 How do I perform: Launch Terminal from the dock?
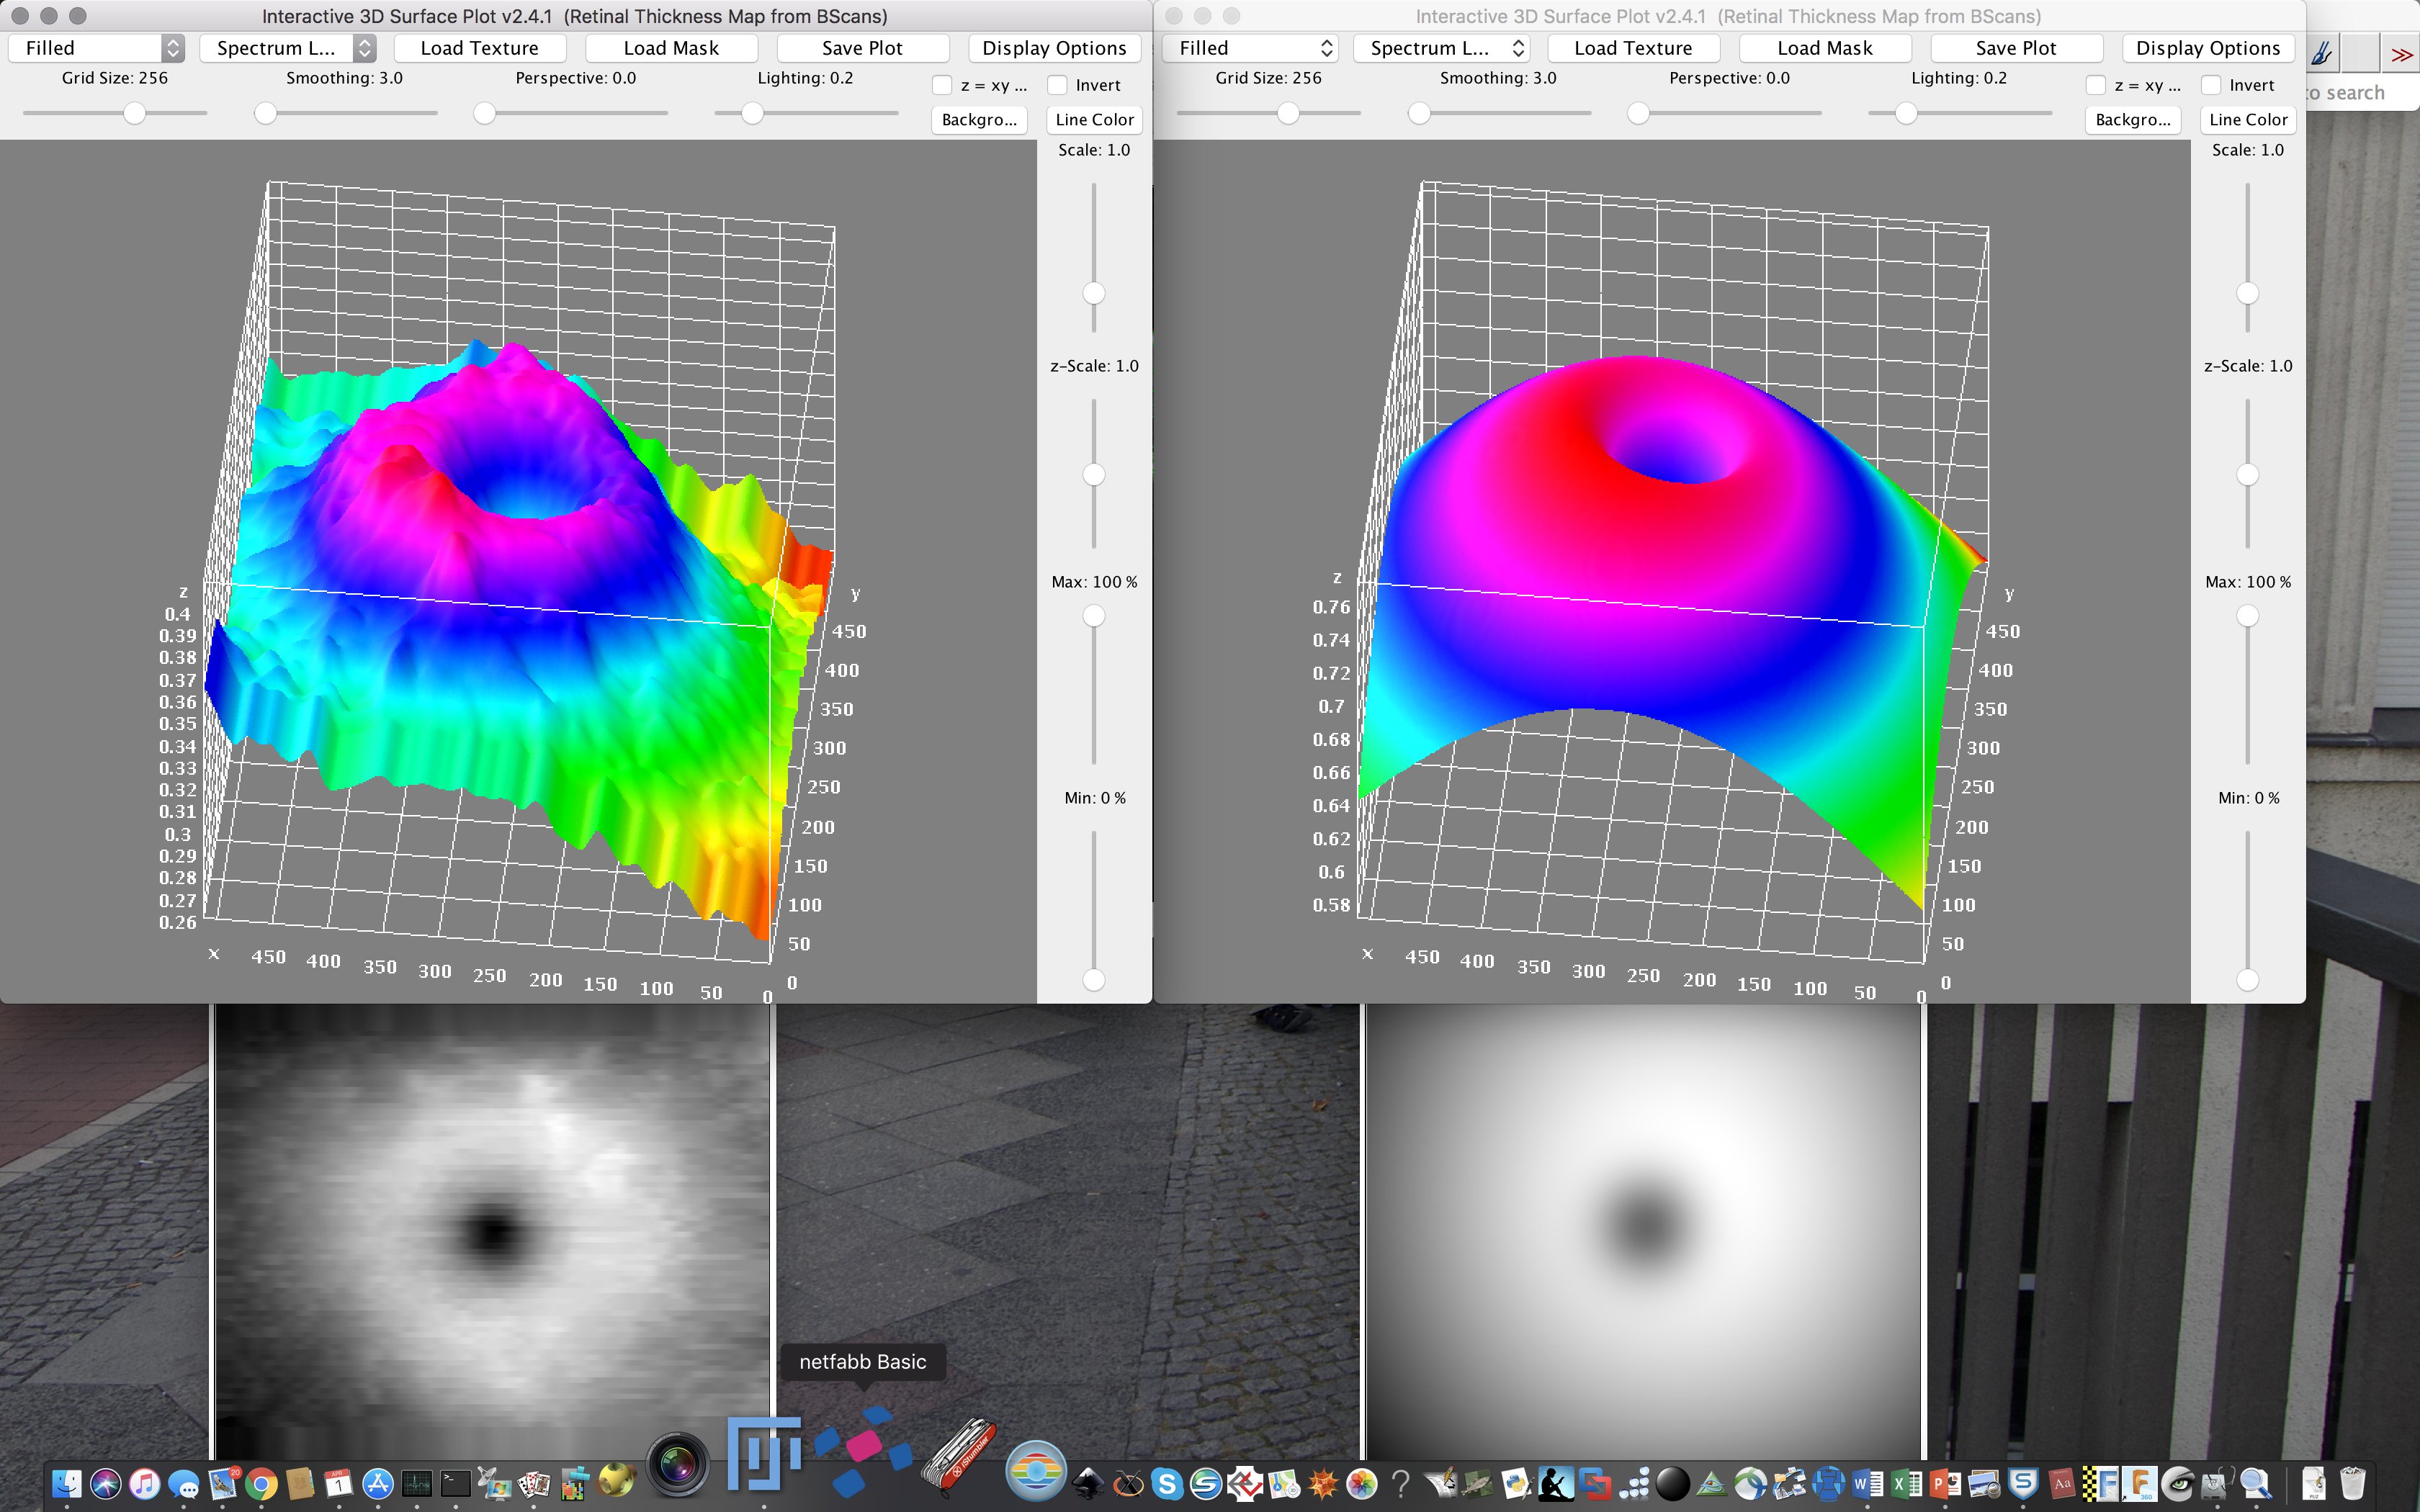(x=455, y=1484)
